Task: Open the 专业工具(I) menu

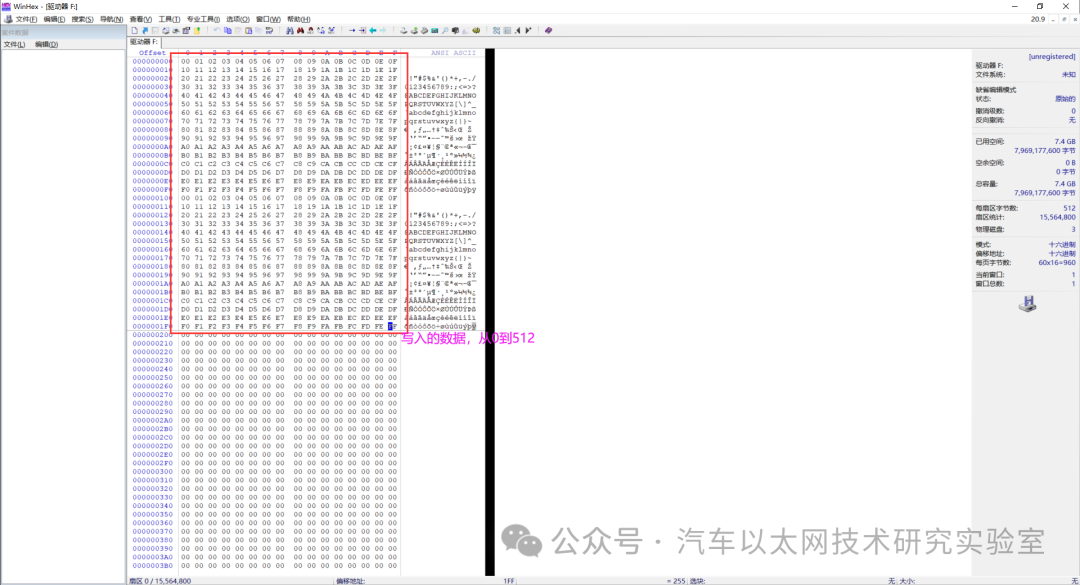Action: coord(203,19)
